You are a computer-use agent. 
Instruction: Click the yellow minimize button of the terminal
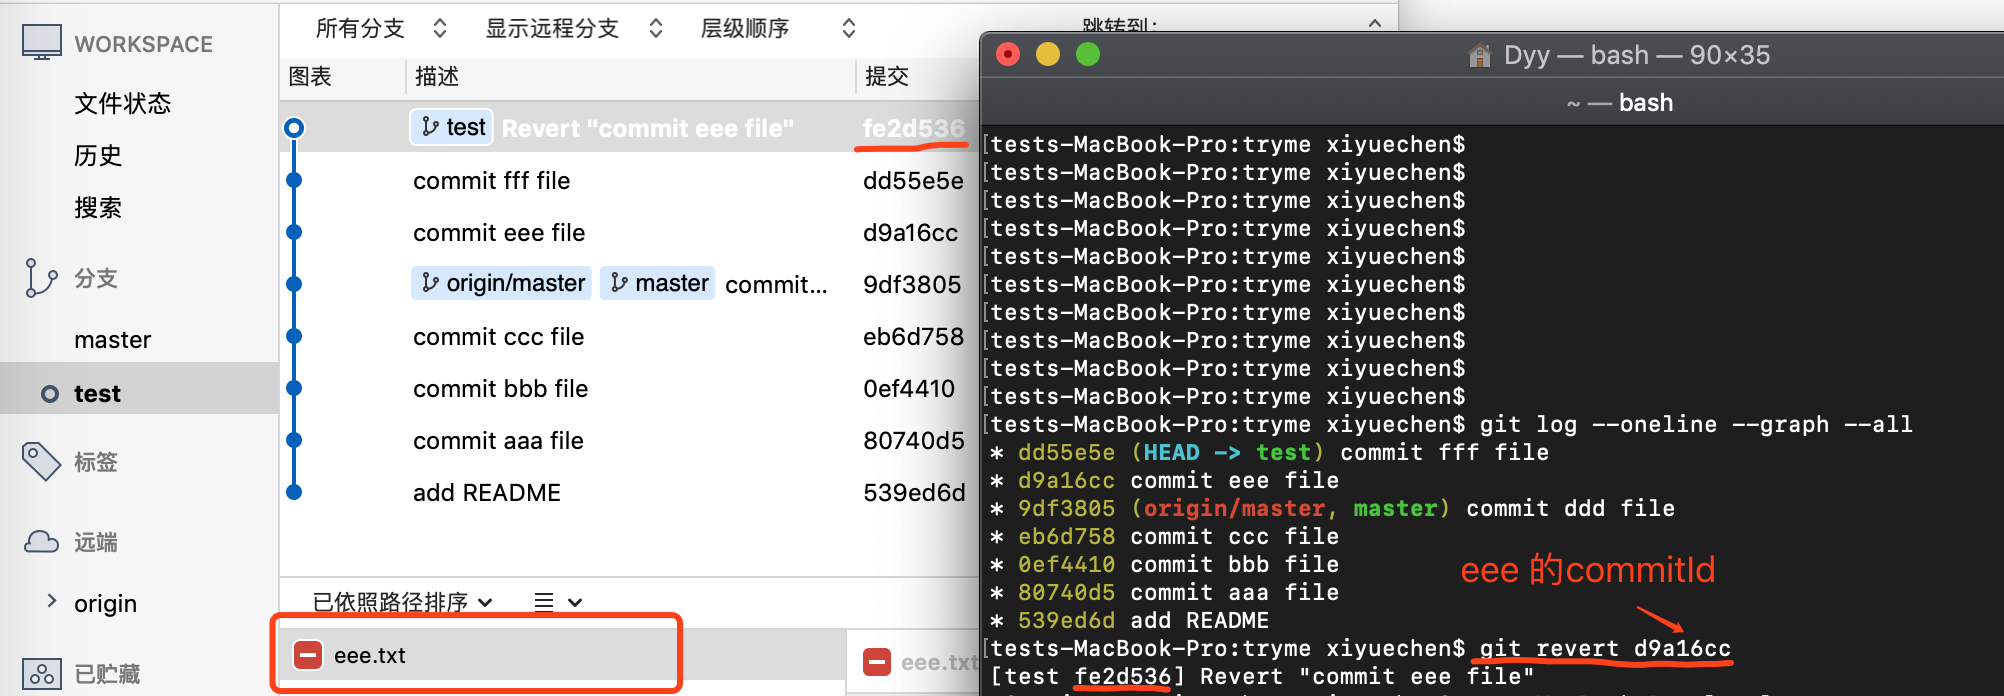[1047, 54]
